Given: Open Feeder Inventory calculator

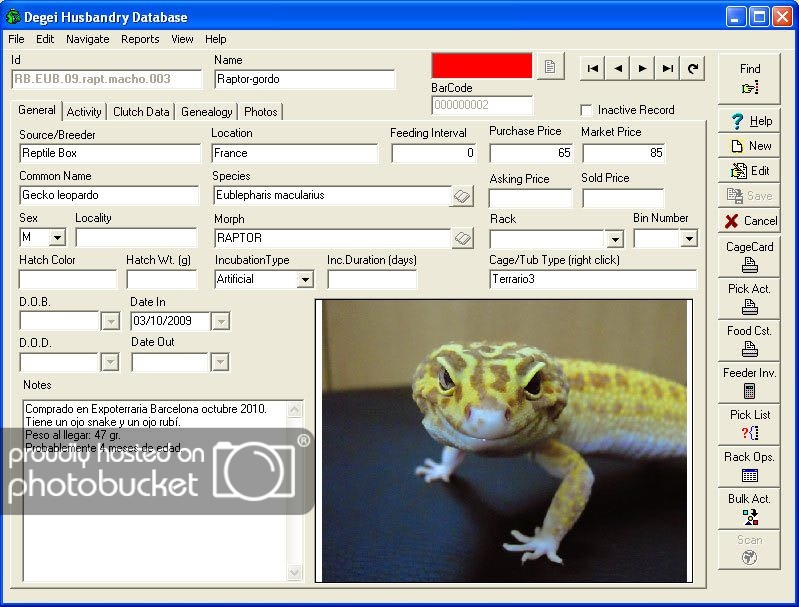Looking at the screenshot, I should click(750, 382).
